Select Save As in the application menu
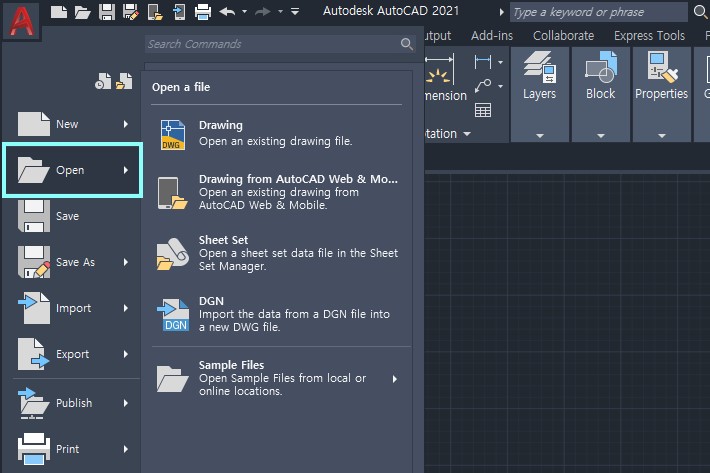Screen dimensions: 710x473 pyautogui.click(x=75, y=262)
